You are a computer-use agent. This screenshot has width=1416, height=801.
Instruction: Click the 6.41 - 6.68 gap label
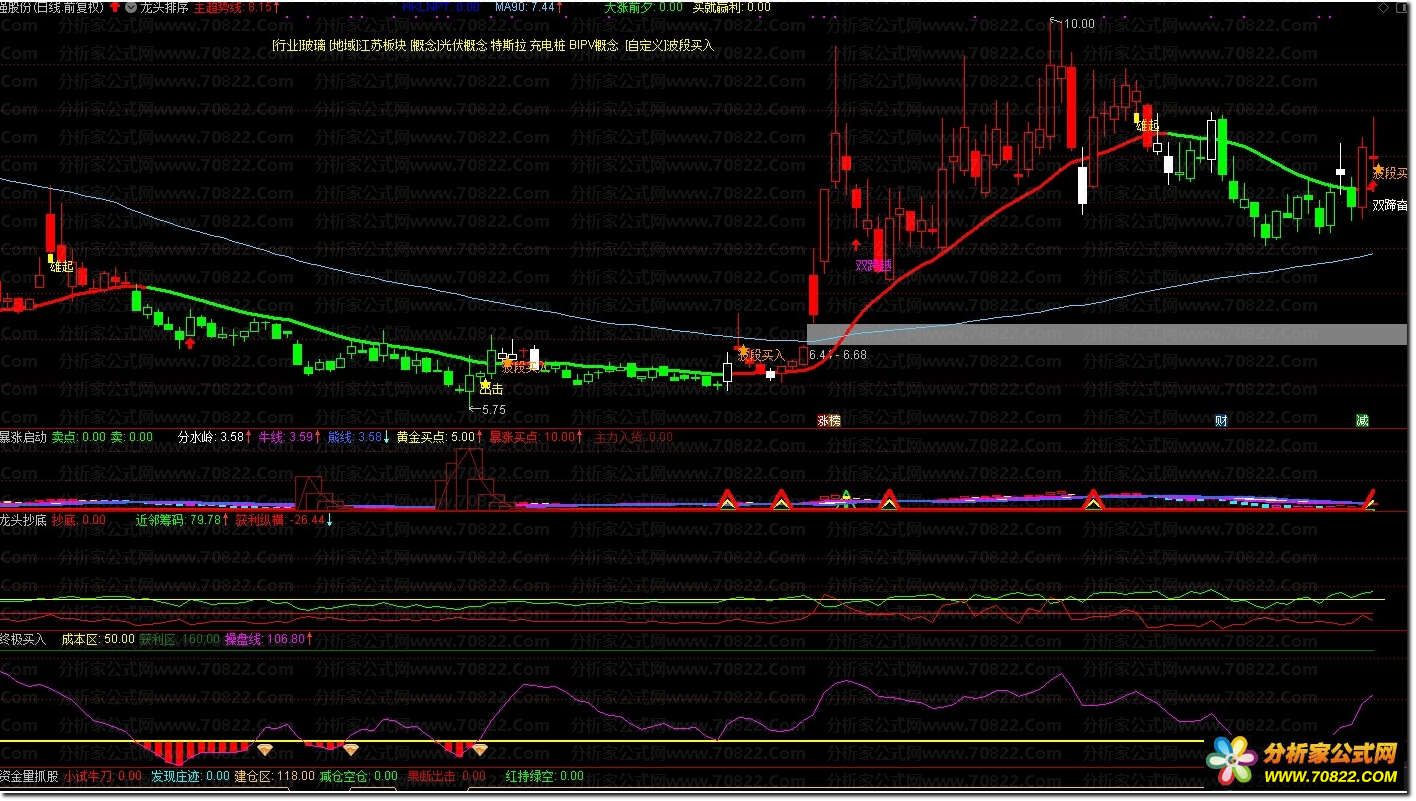coord(837,355)
